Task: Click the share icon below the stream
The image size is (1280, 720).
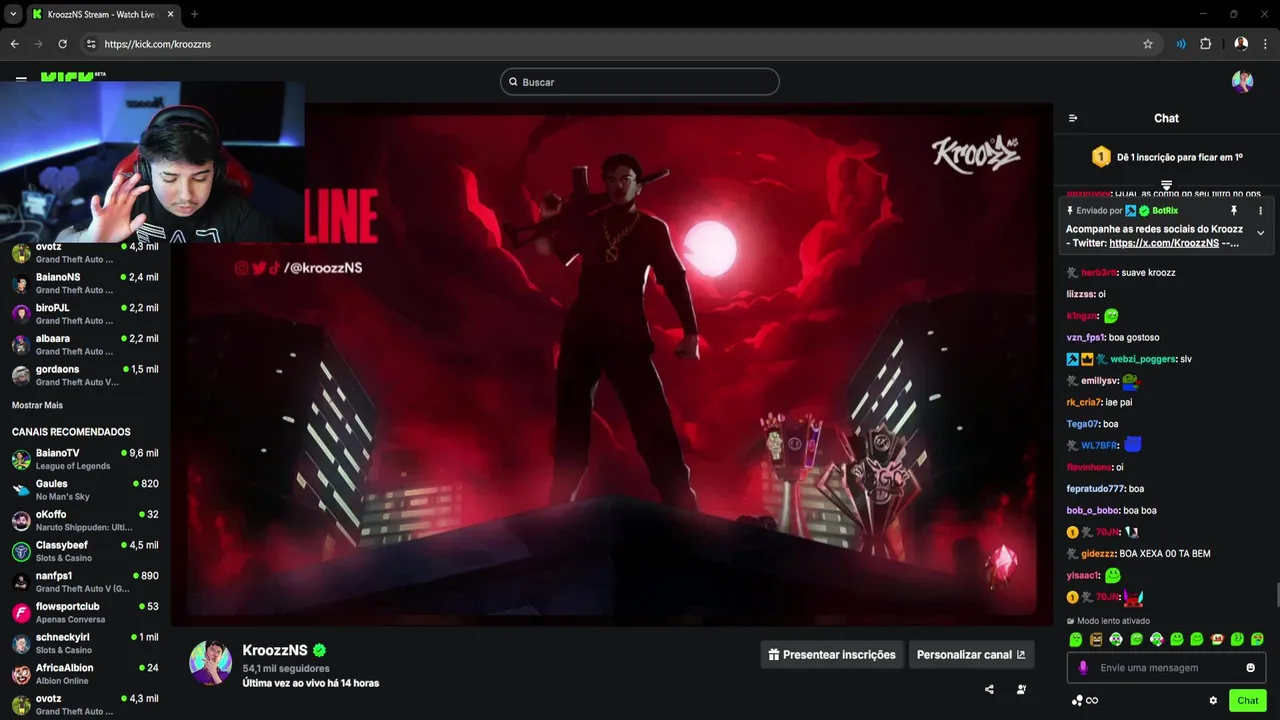Action: coord(989,689)
